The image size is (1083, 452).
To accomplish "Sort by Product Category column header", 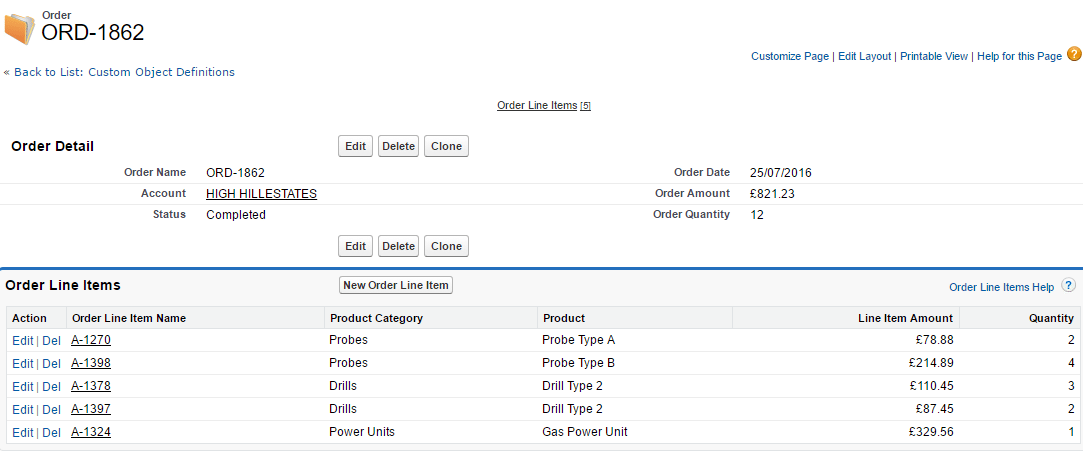I will click(376, 318).
